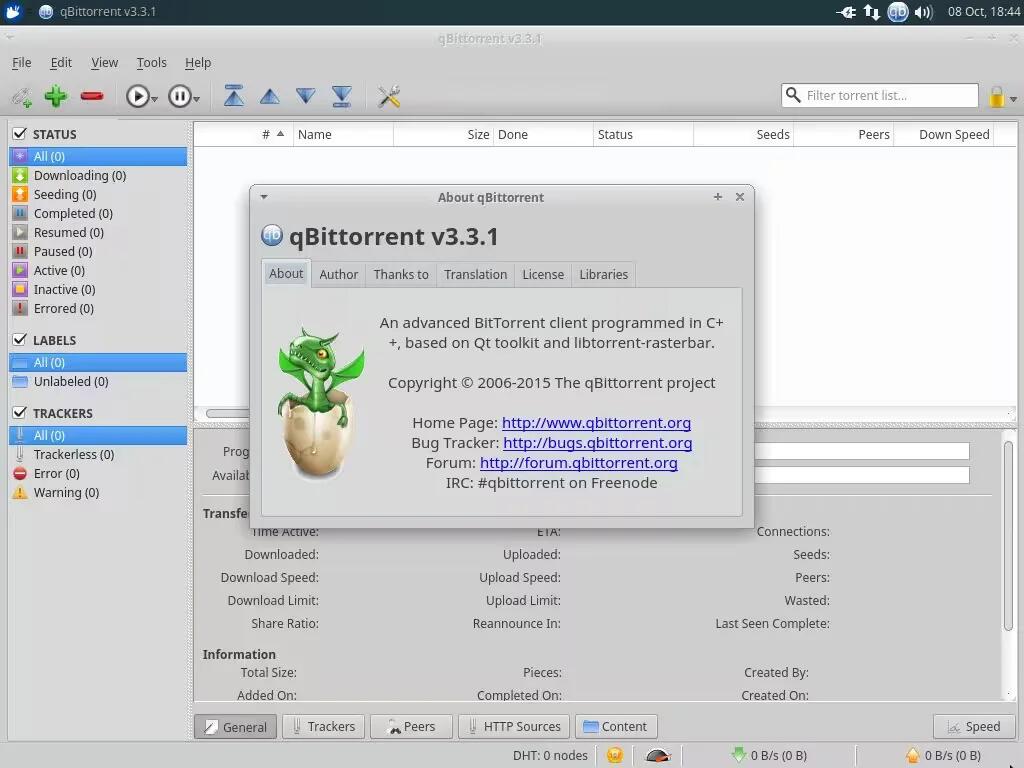Viewport: 1024px width, 768px height.
Task: Select Completed (0) status filter
Action: (98, 213)
